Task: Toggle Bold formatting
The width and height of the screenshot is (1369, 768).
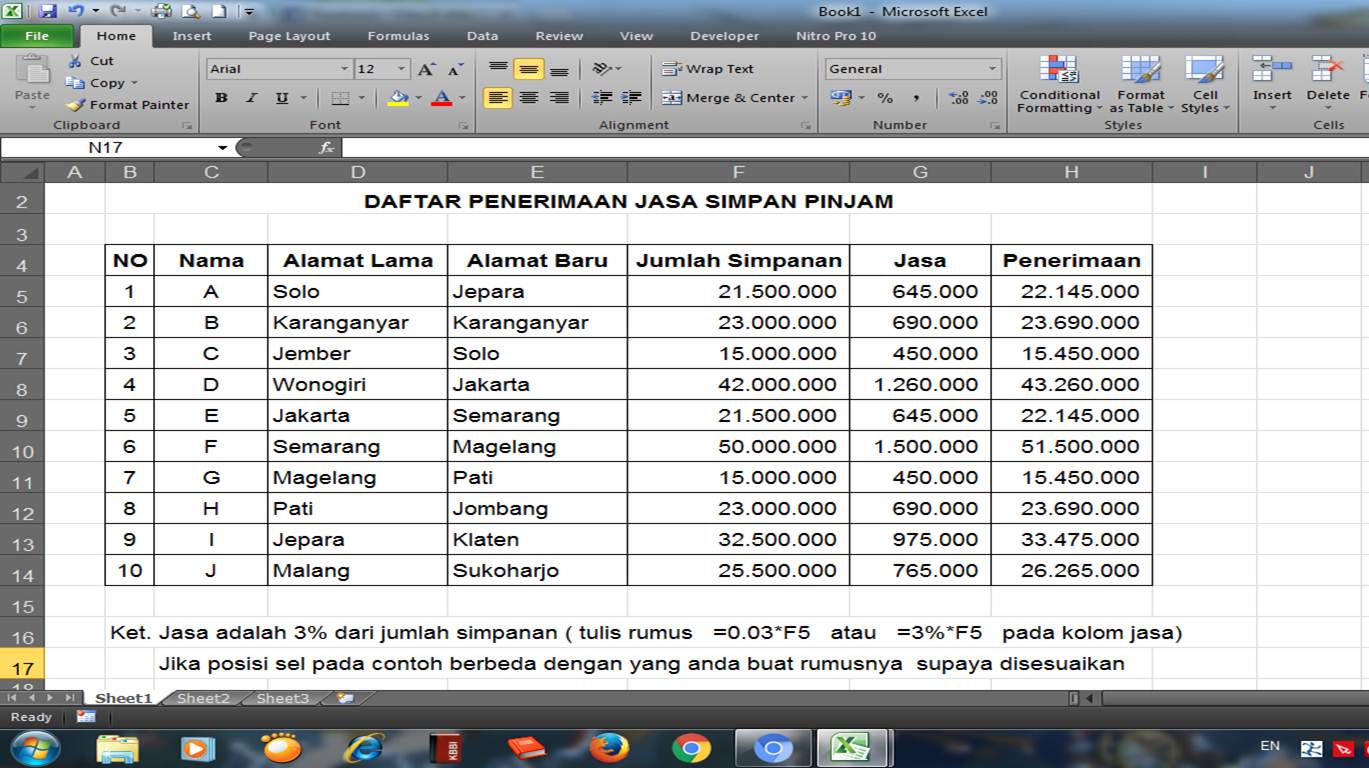Action: pos(219,99)
